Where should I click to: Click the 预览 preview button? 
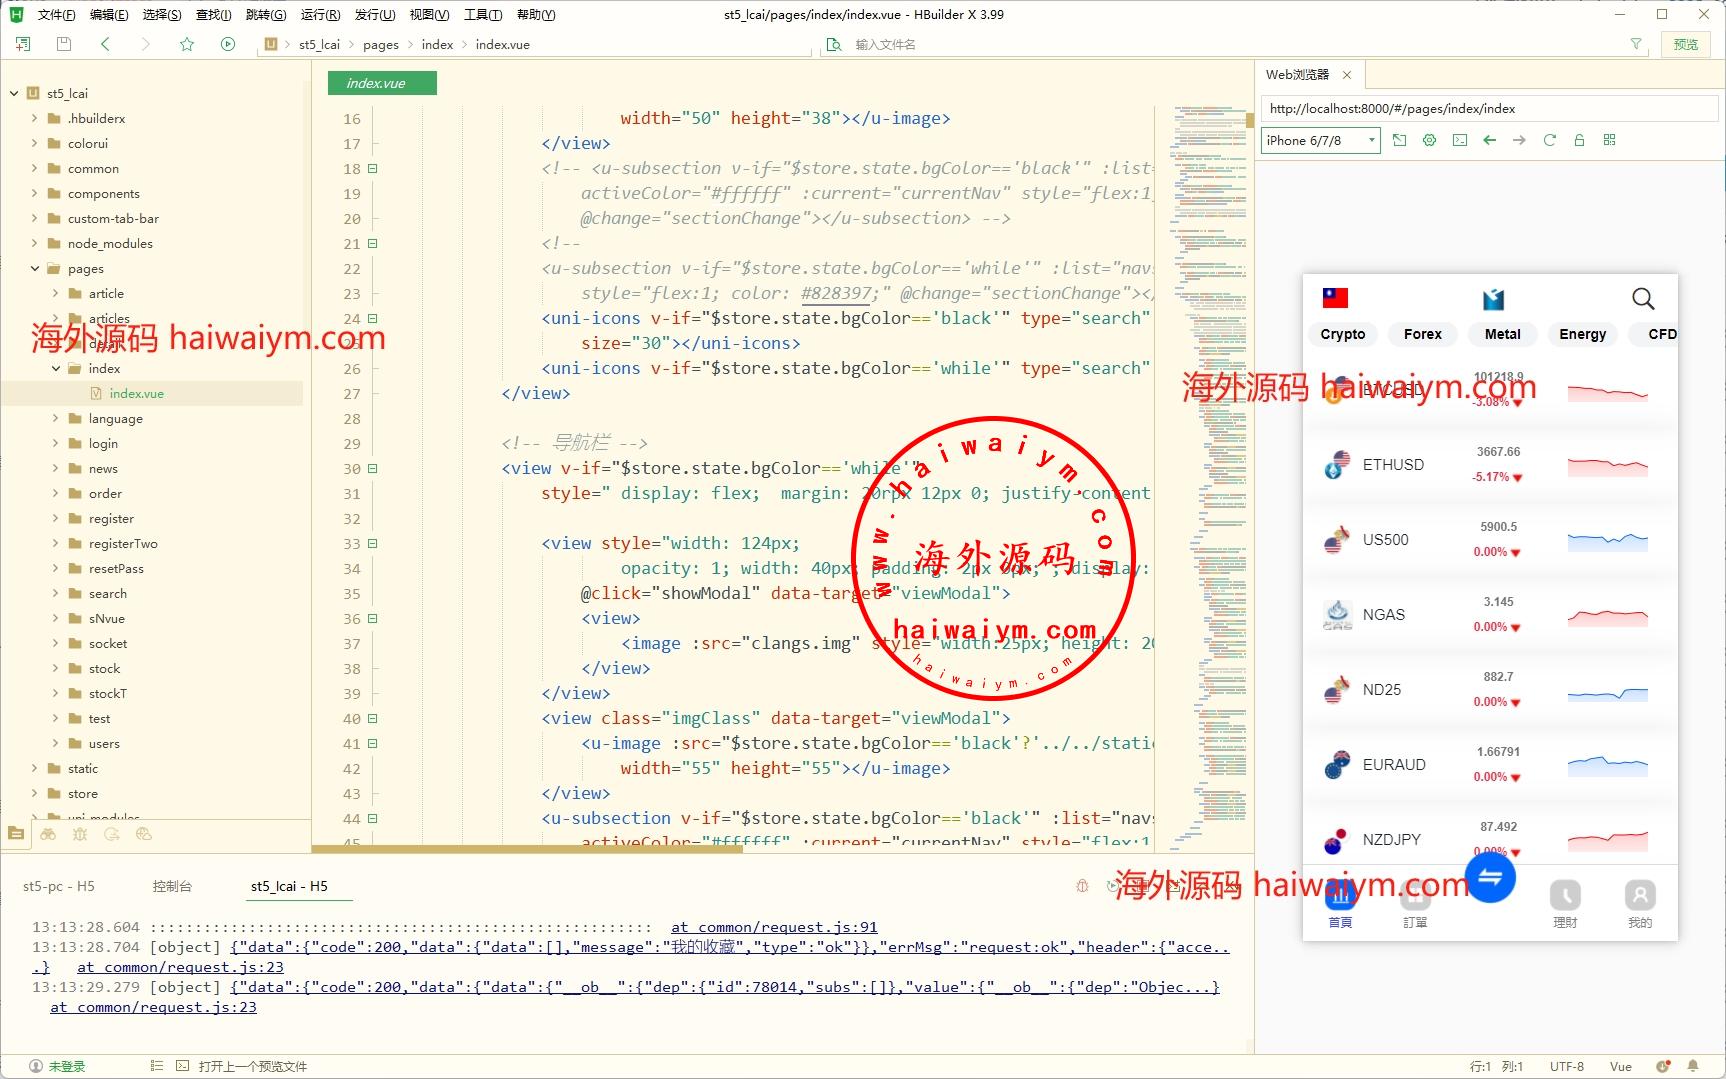tap(1685, 44)
